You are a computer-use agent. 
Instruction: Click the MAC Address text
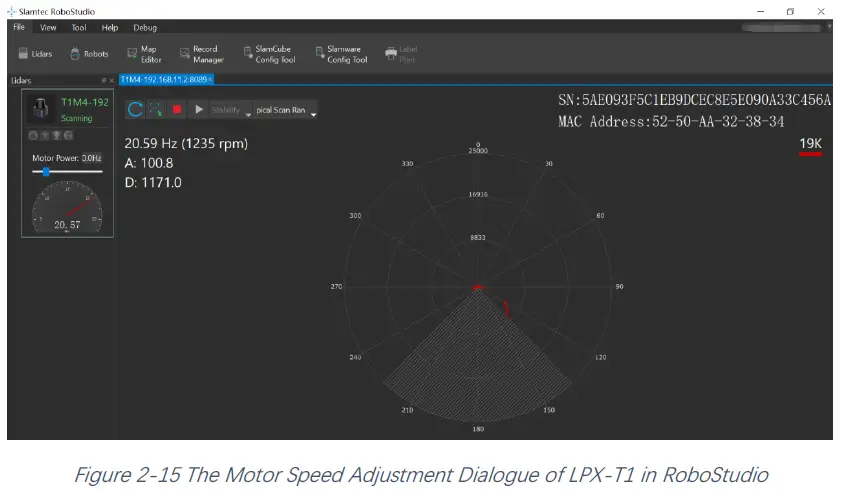[x=671, y=121]
